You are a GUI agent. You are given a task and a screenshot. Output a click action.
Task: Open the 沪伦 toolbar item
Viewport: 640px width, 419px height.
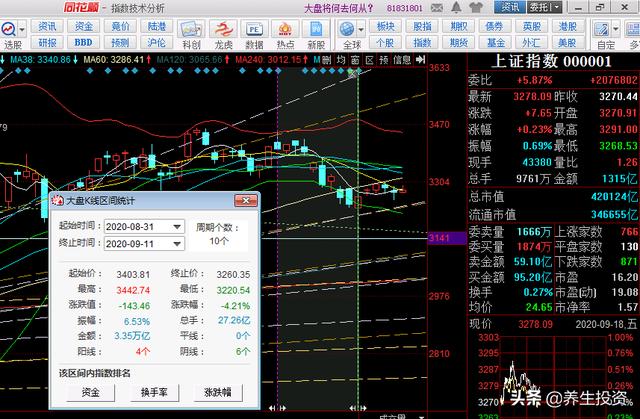click(x=157, y=42)
